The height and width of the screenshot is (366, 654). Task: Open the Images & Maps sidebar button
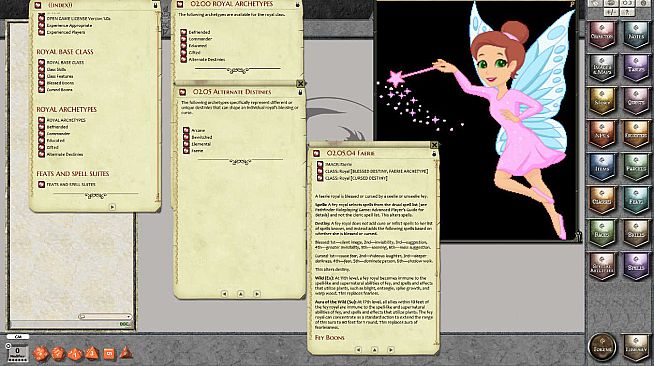coord(602,68)
